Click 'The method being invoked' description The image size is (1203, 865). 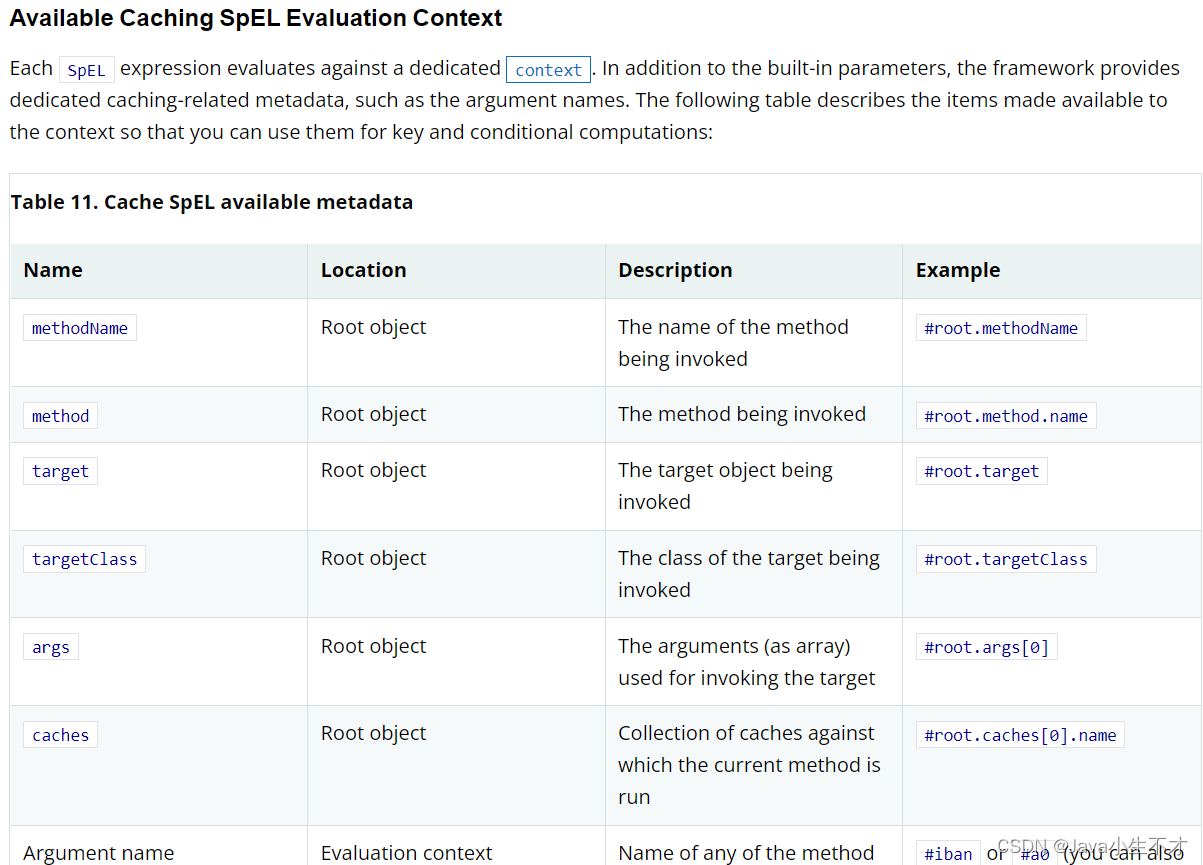click(x=742, y=414)
